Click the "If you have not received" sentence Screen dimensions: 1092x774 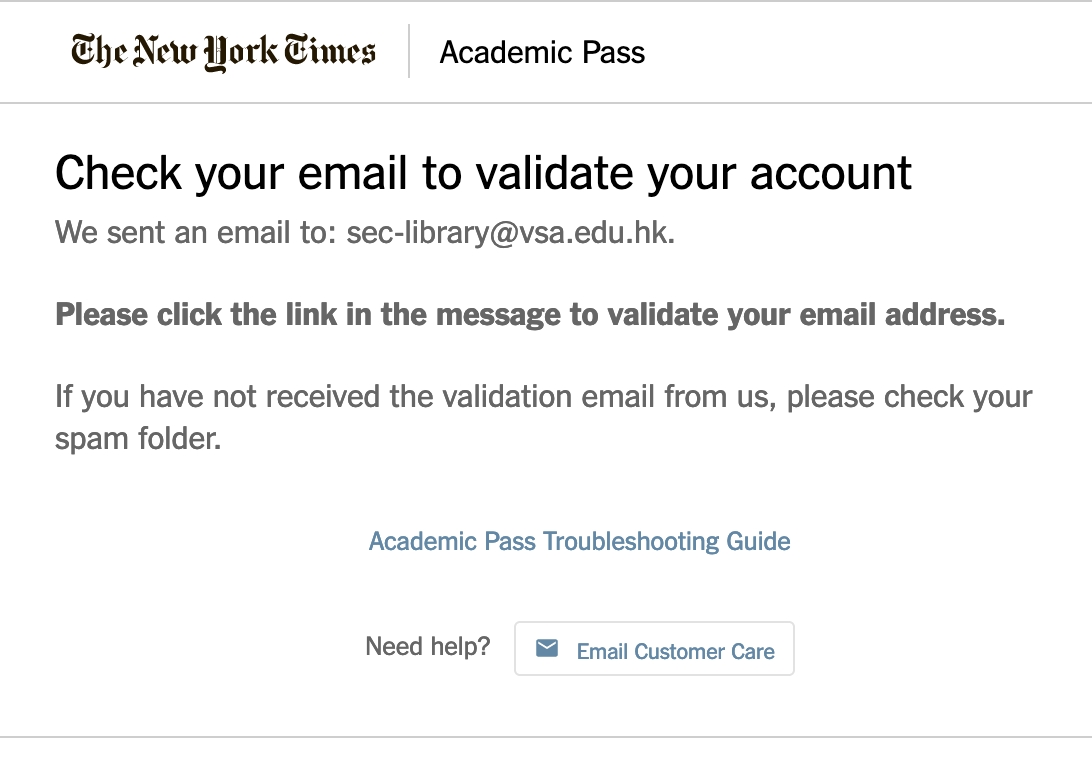click(543, 397)
